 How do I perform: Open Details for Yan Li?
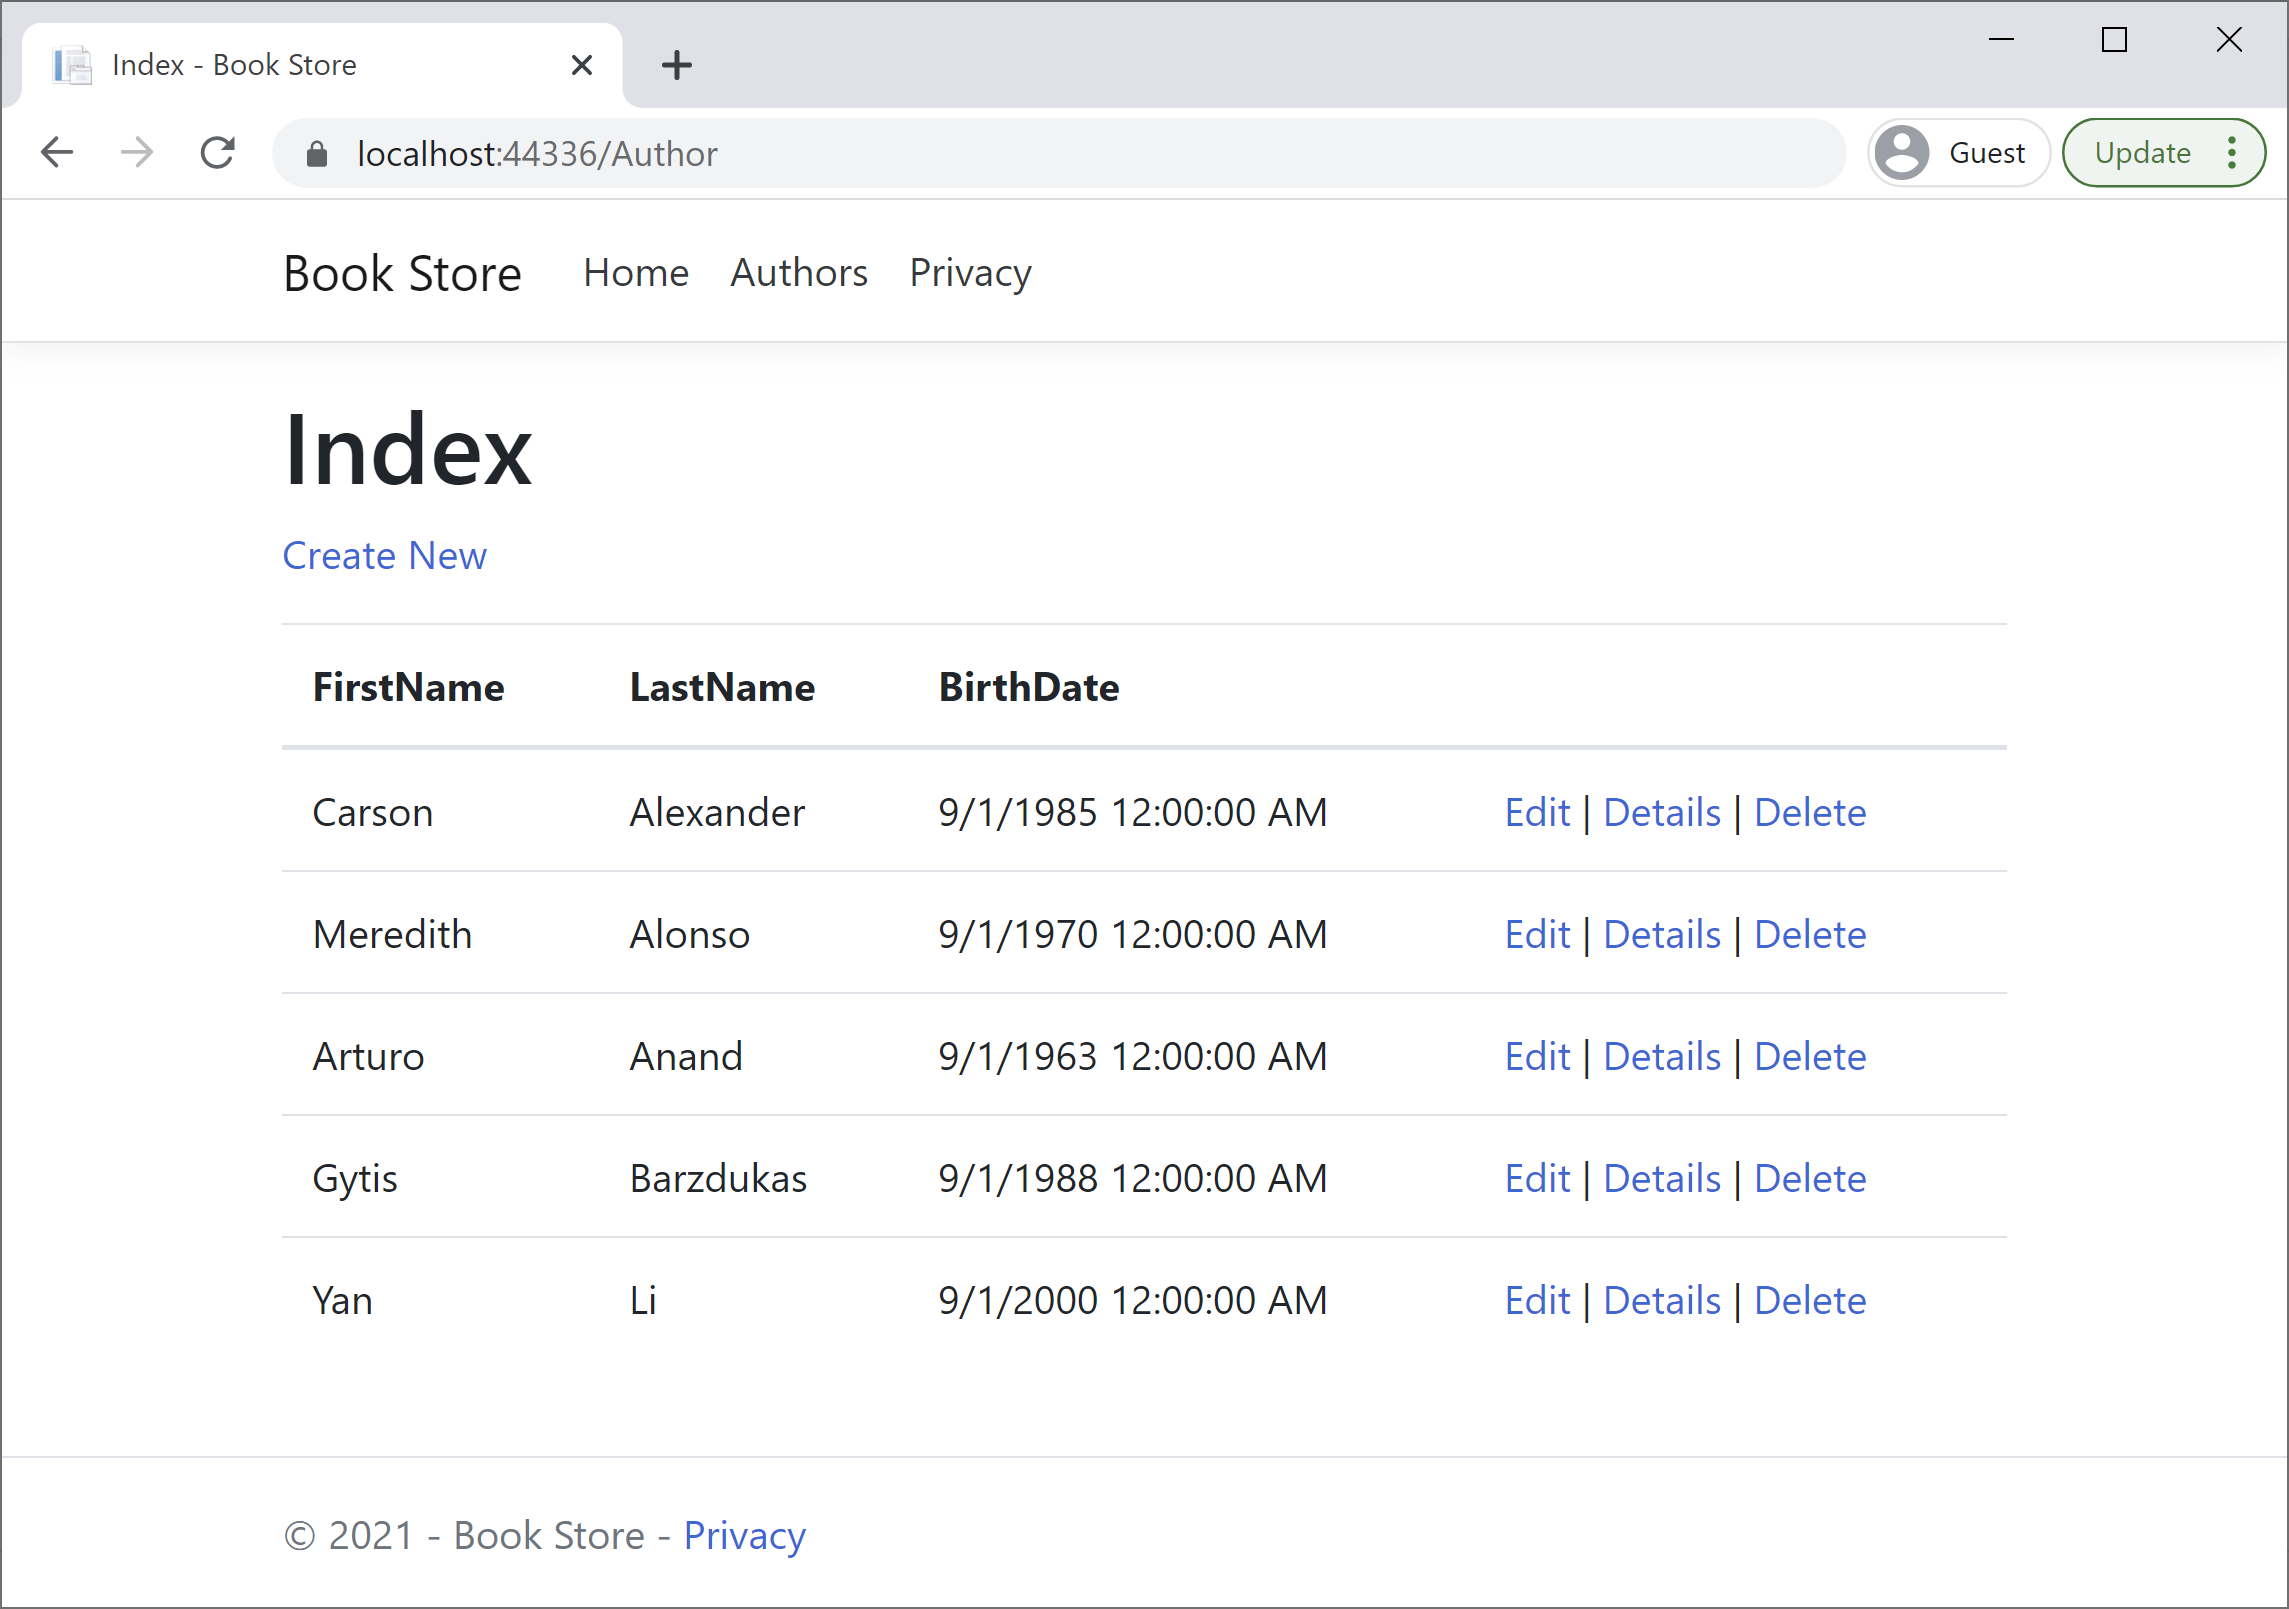[1661, 1300]
